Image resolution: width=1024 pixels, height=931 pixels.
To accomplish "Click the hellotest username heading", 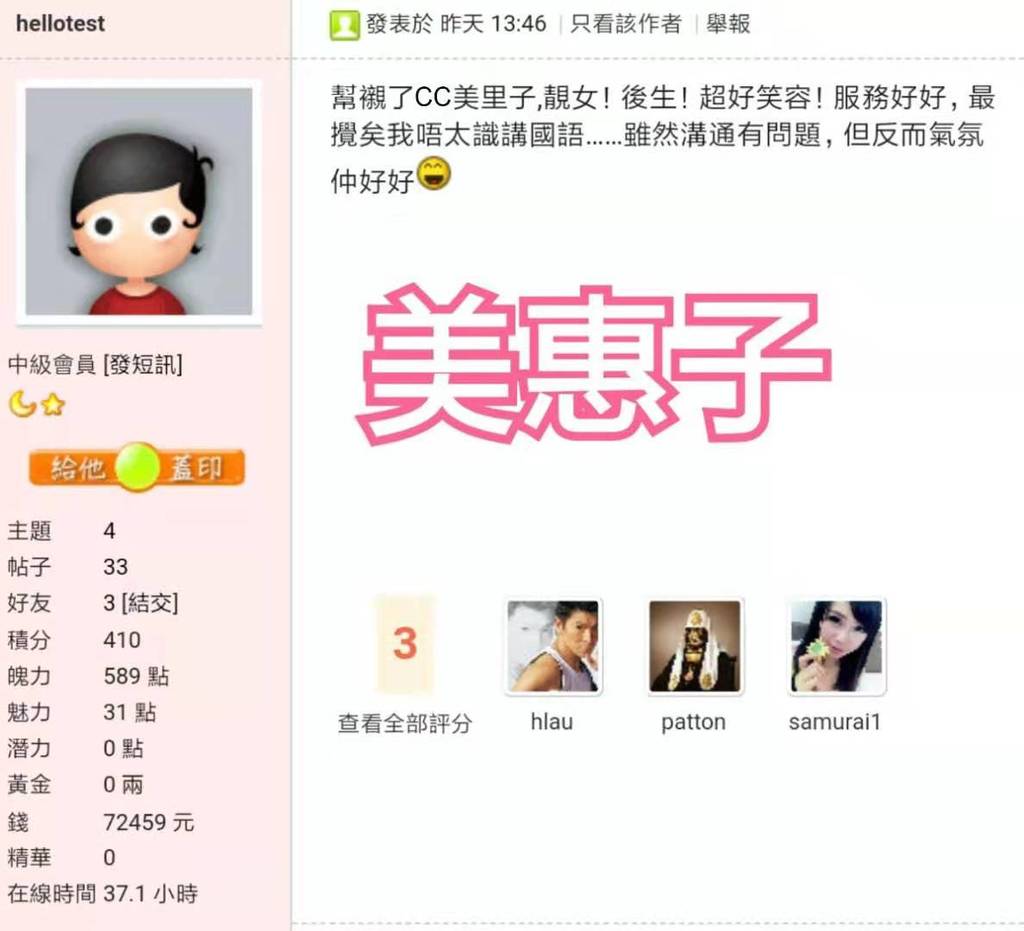I will pyautogui.click(x=60, y=24).
